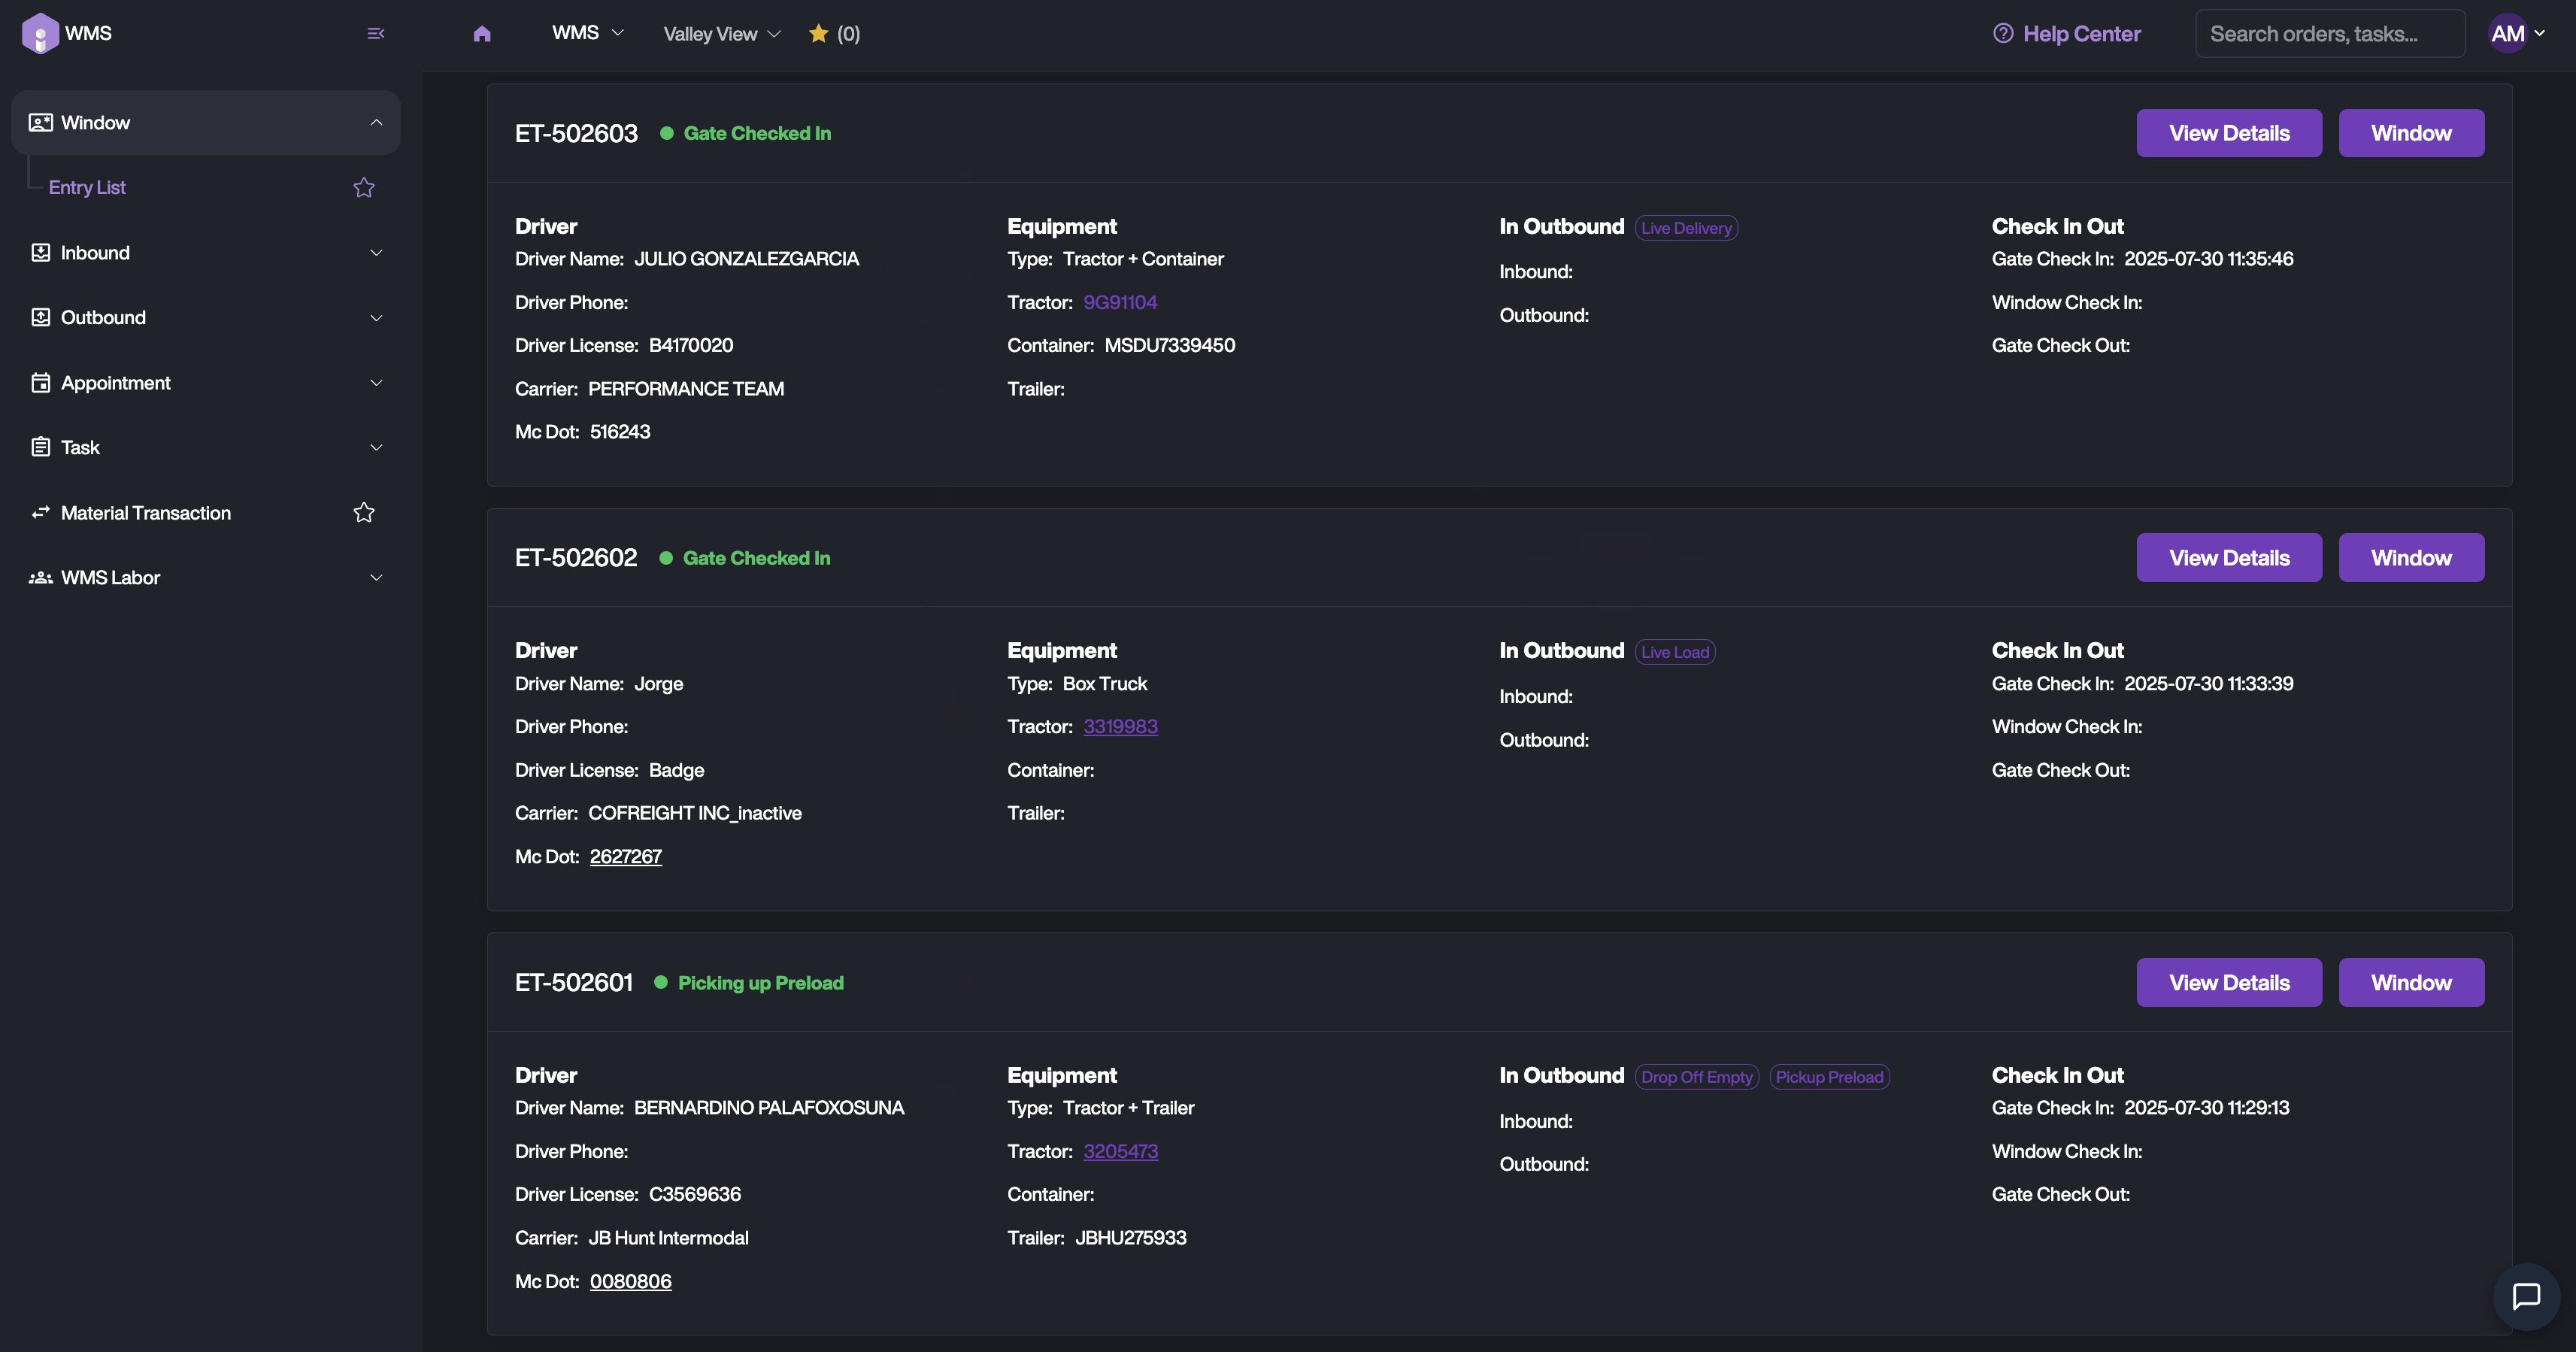Click the WMS logo icon
The width and height of the screenshot is (2576, 1352).
[40, 33]
